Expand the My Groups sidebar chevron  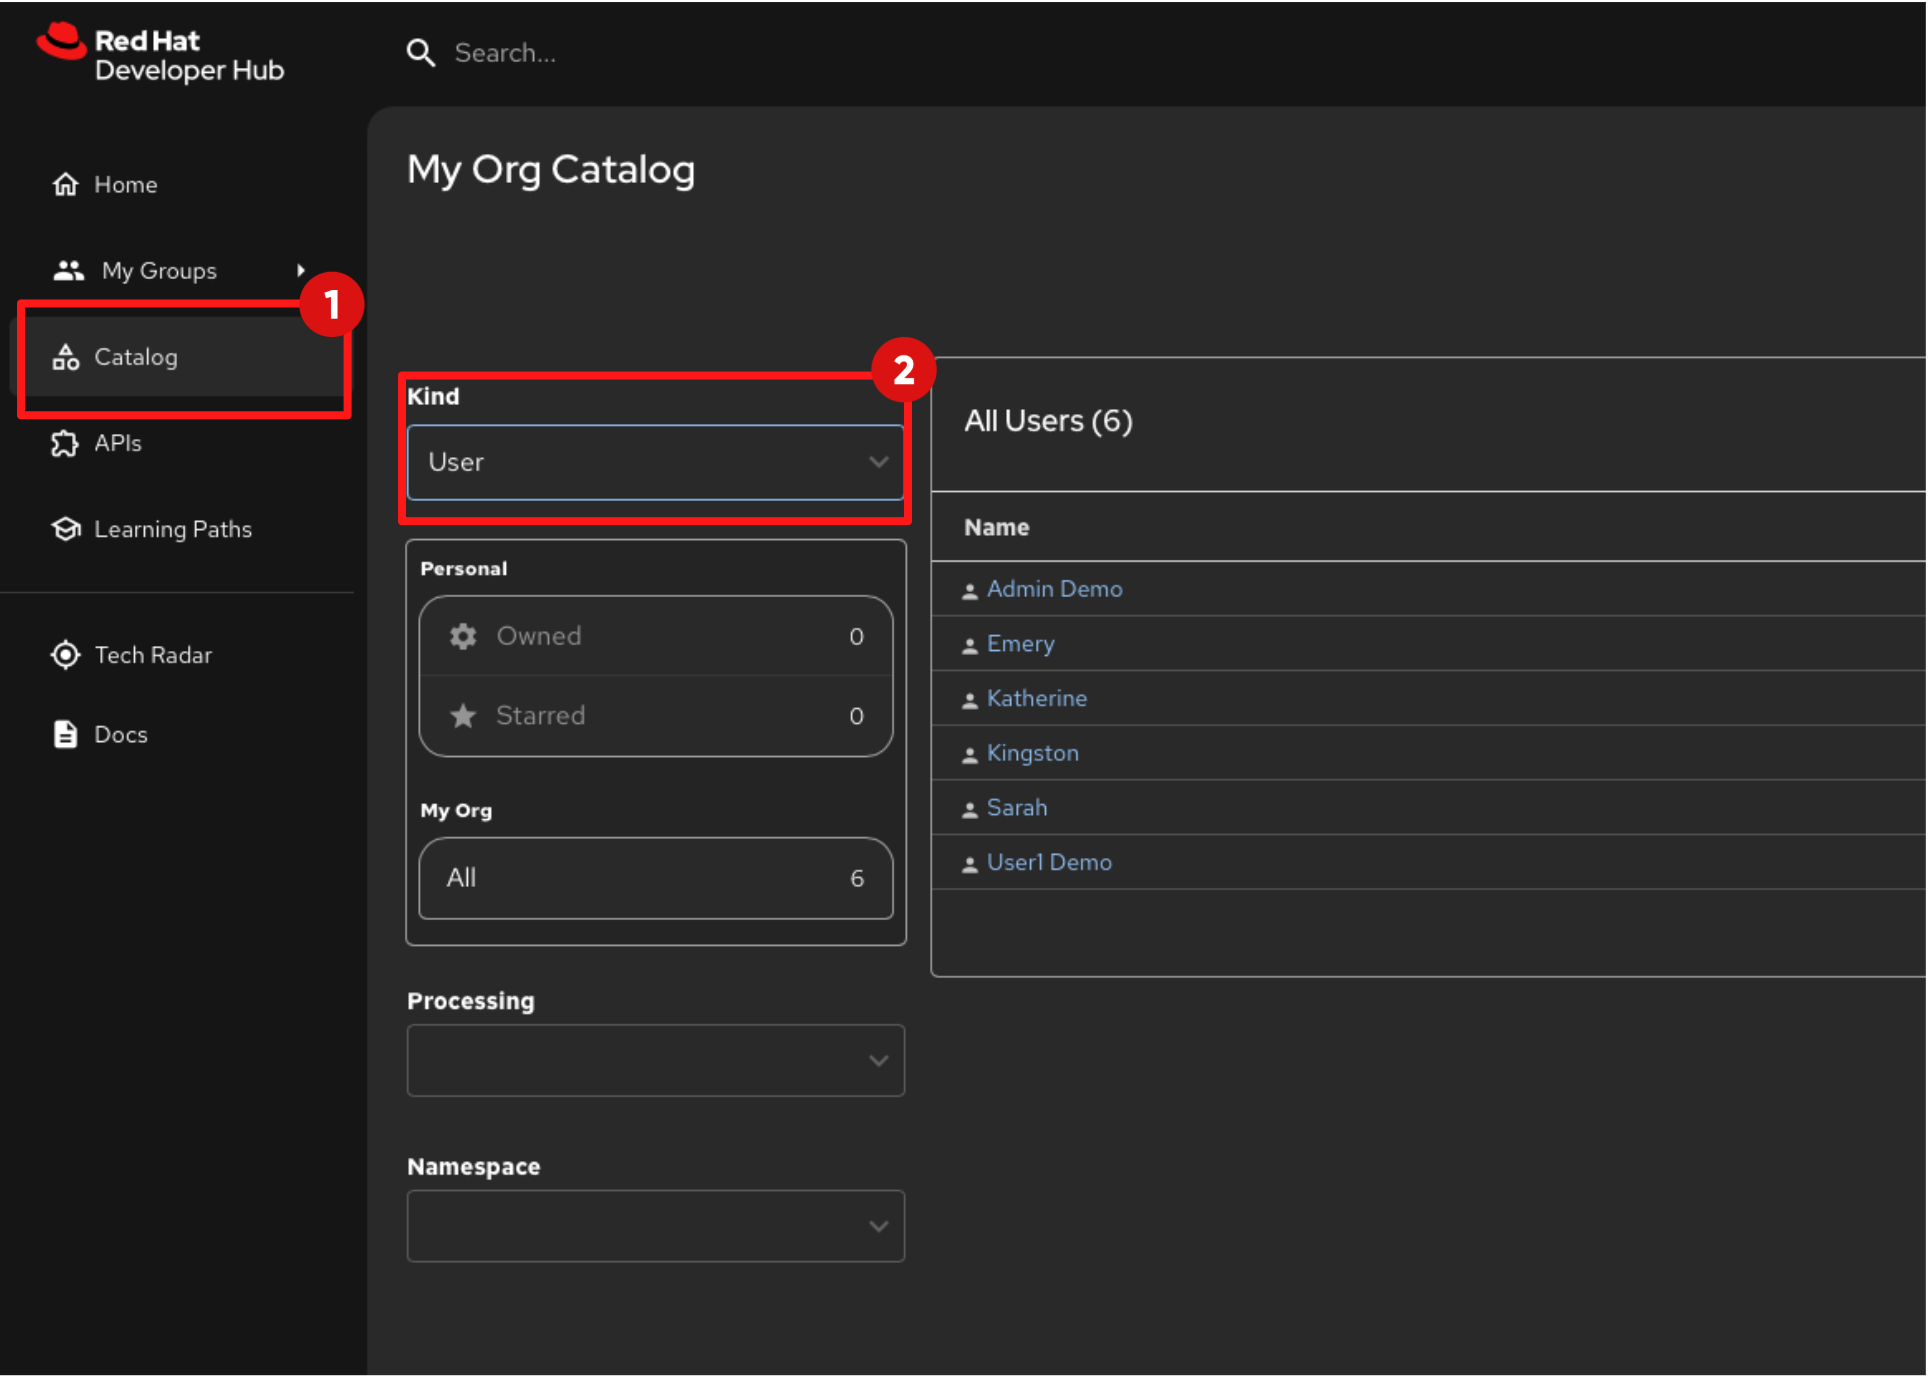302,269
